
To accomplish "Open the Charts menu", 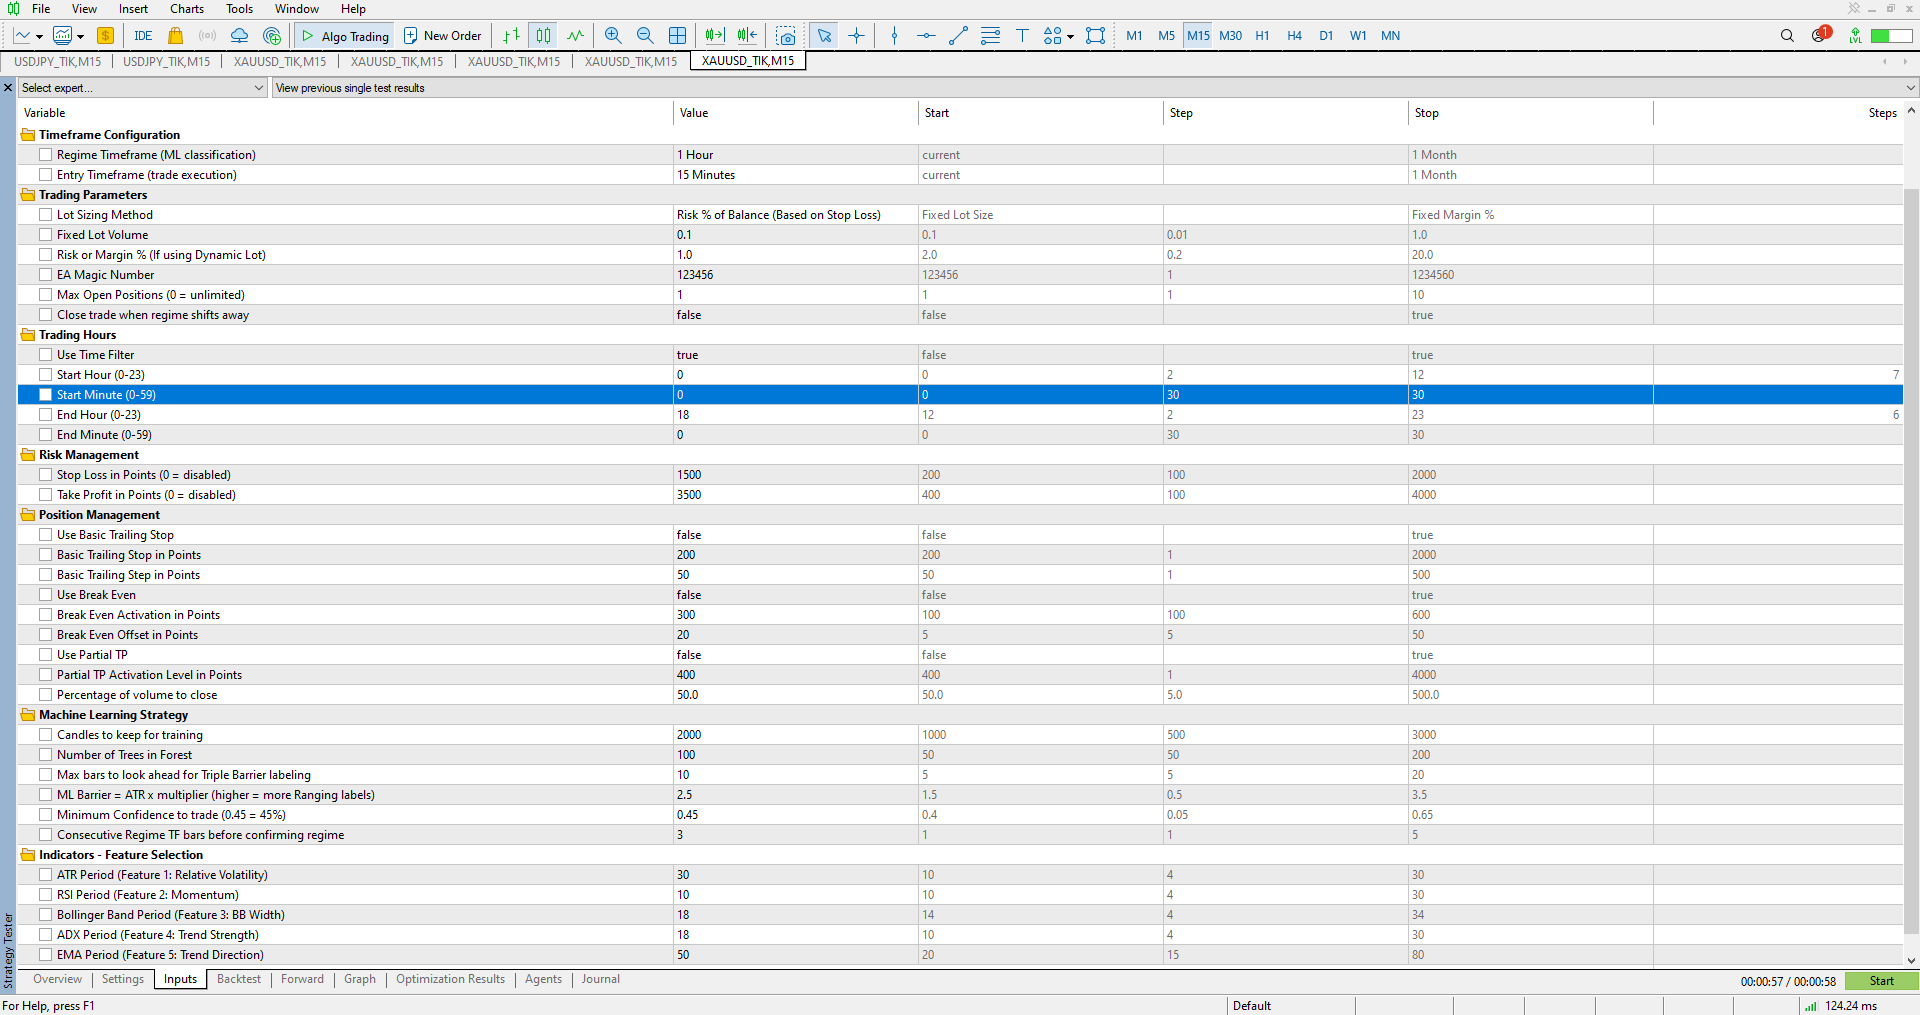I will tap(187, 9).
